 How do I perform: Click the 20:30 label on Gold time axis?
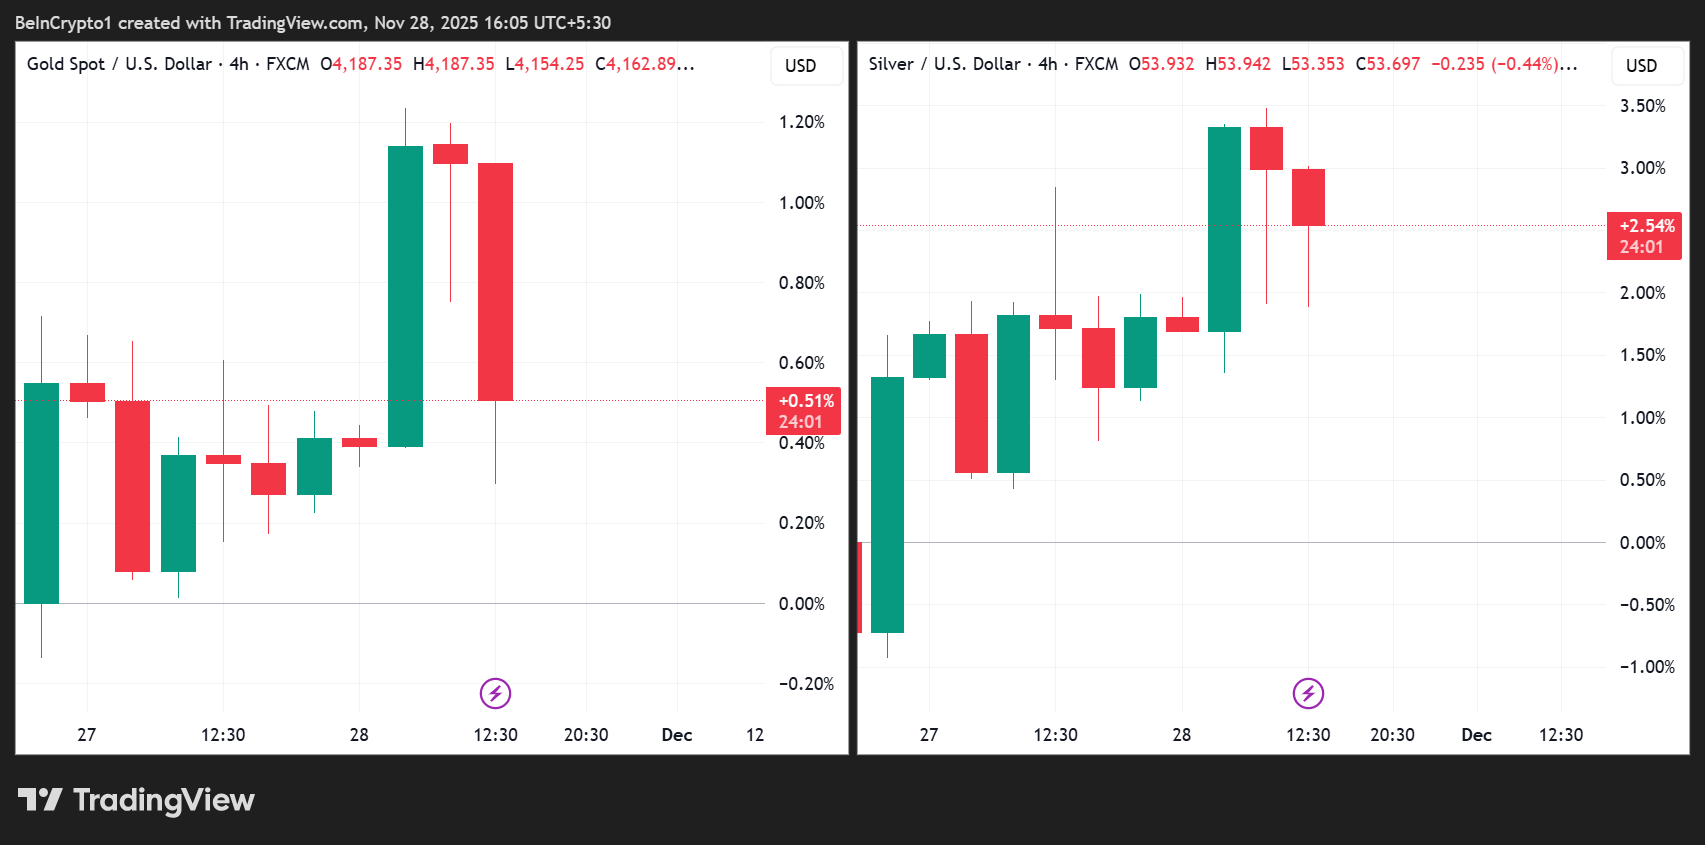click(586, 735)
